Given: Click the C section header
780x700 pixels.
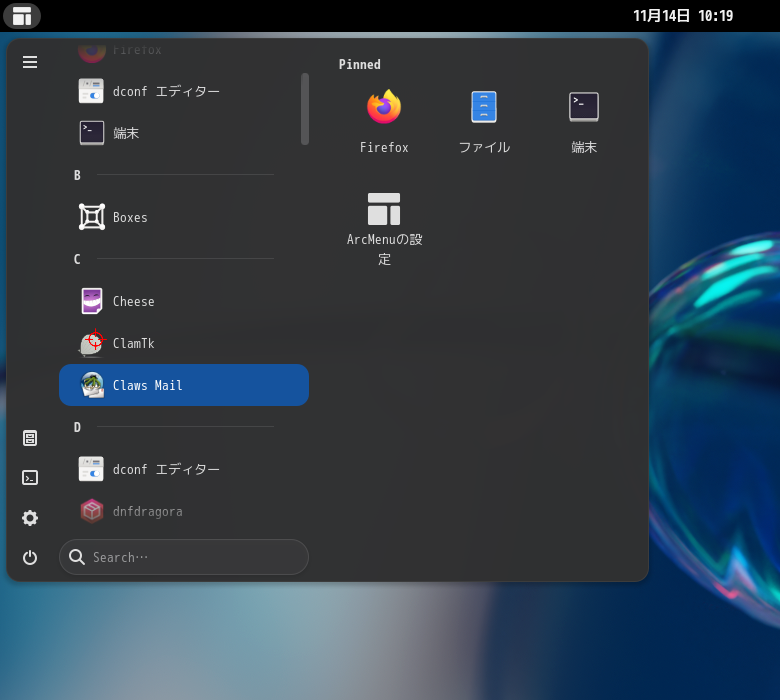Looking at the screenshot, I should point(77,259).
